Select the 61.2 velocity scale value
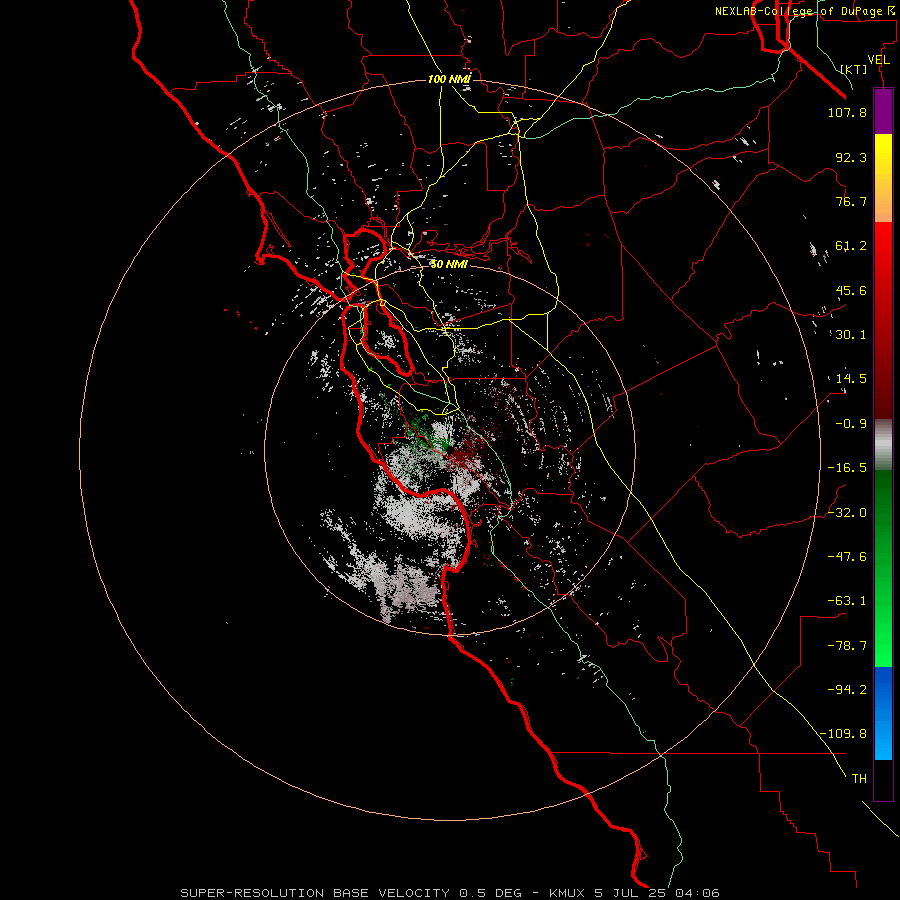The width and height of the screenshot is (900, 900). (x=851, y=246)
